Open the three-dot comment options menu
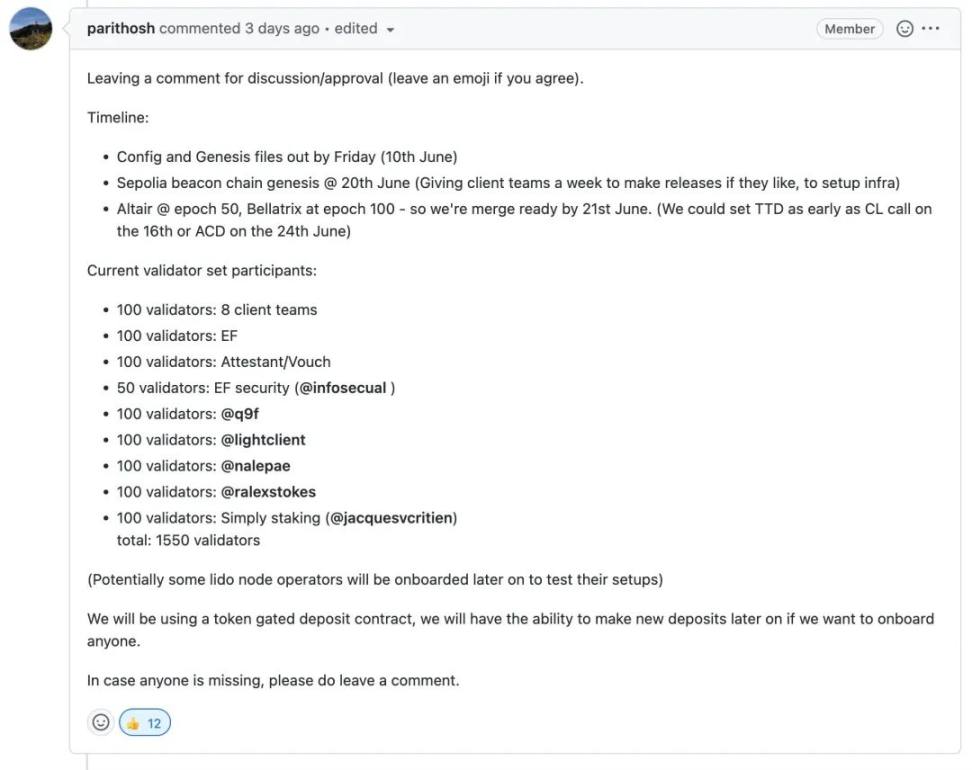This screenshot has width=972, height=770. point(931,29)
